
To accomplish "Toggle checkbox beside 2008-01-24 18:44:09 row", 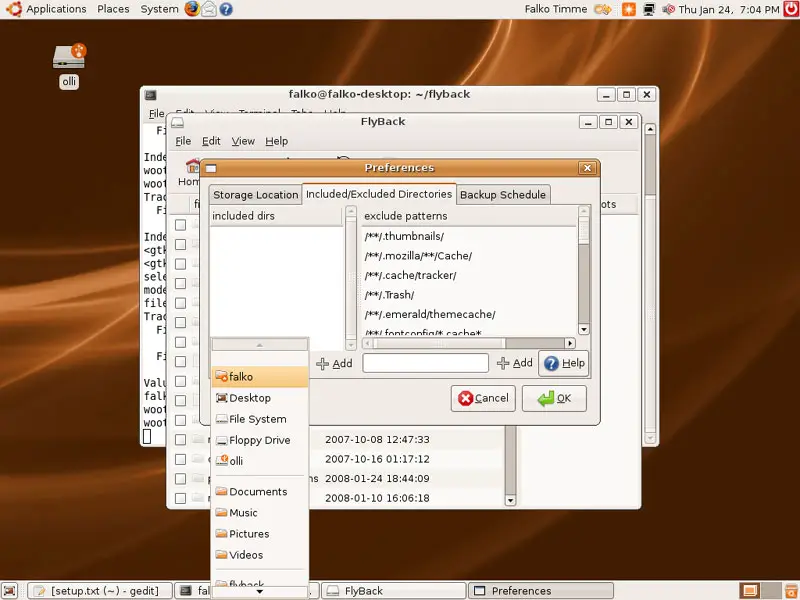I will (181, 479).
